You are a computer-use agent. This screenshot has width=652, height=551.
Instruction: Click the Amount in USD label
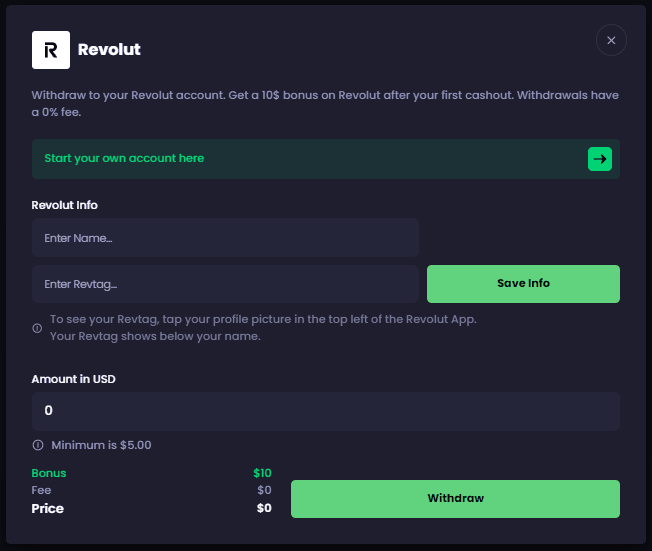coord(73,379)
